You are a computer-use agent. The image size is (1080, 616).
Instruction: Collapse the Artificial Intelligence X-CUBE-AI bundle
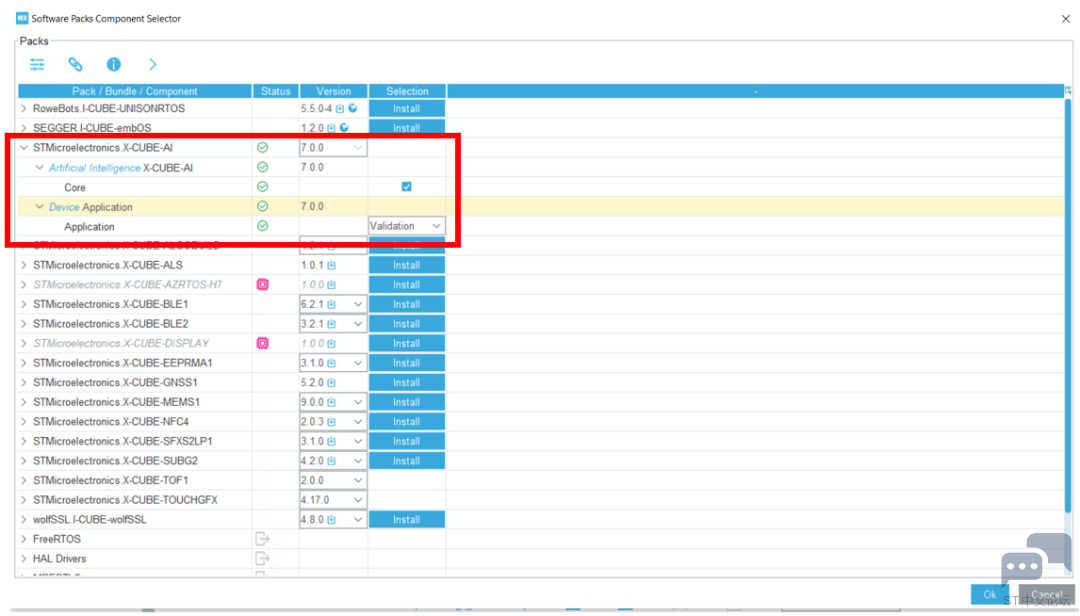pyautogui.click(x=39, y=167)
